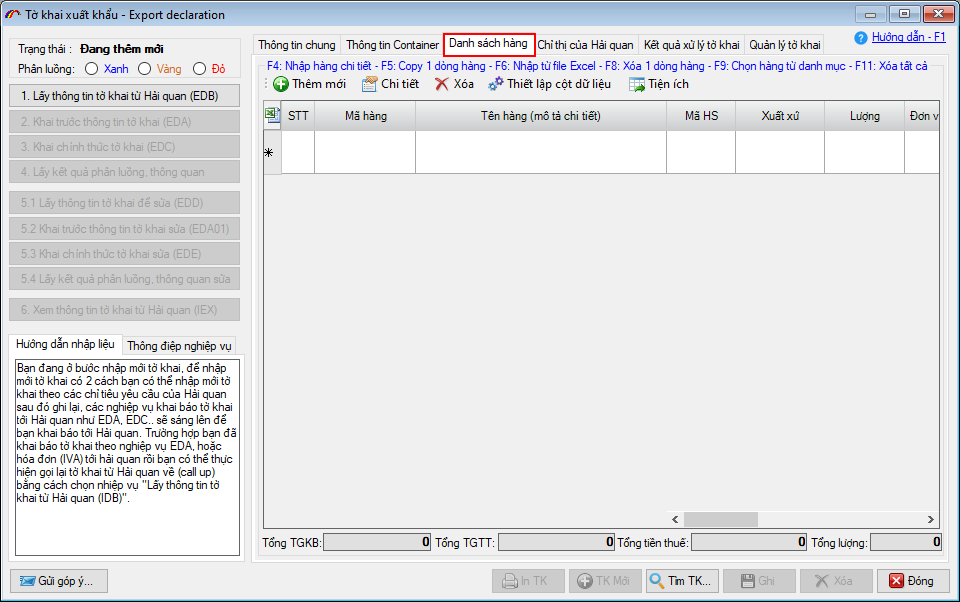The width and height of the screenshot is (960, 602).
Task: Click the Gửi góp ý feedback button
Action: pyautogui.click(x=59, y=581)
